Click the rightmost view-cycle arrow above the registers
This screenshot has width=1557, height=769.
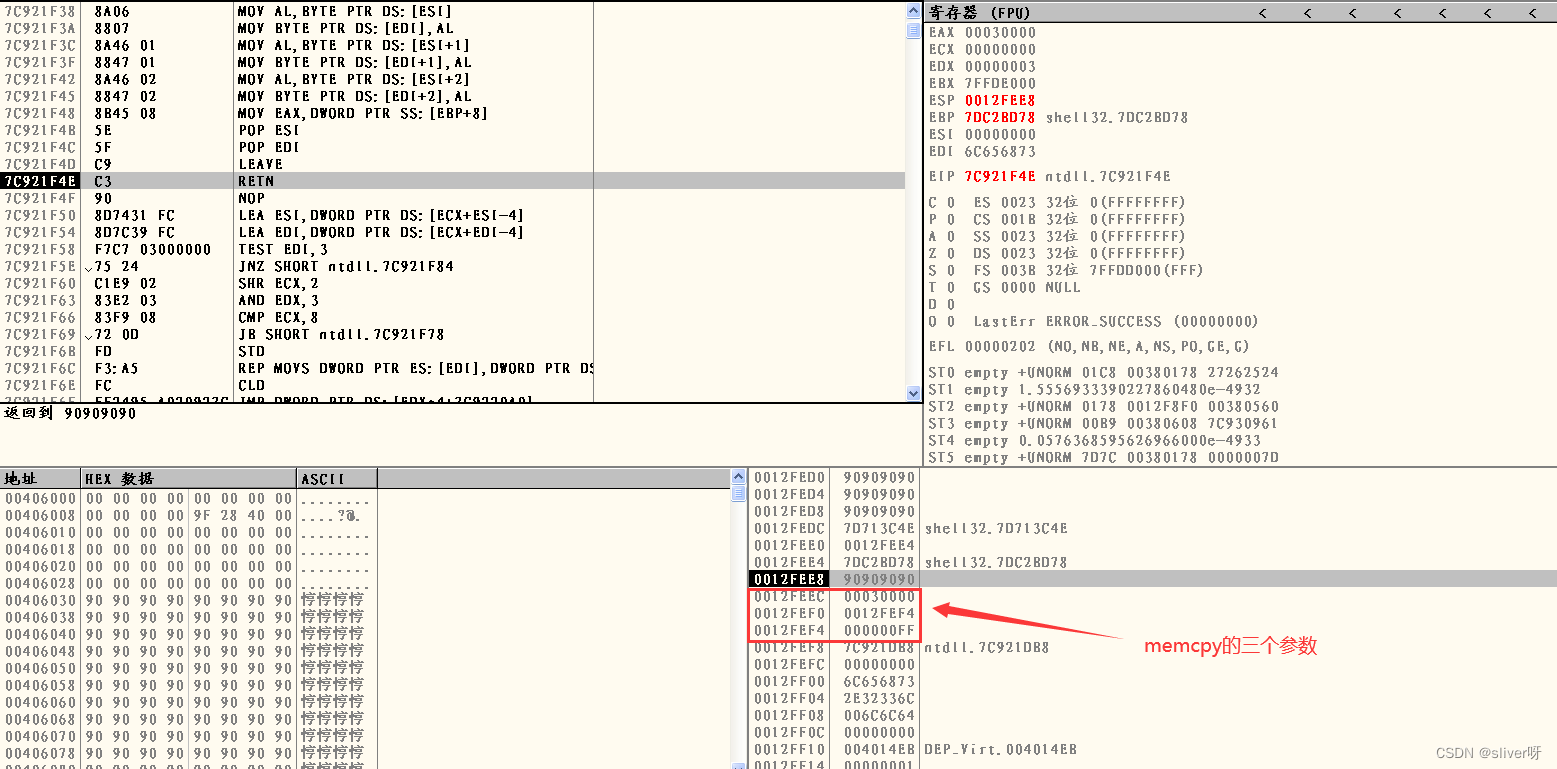coord(1532,13)
